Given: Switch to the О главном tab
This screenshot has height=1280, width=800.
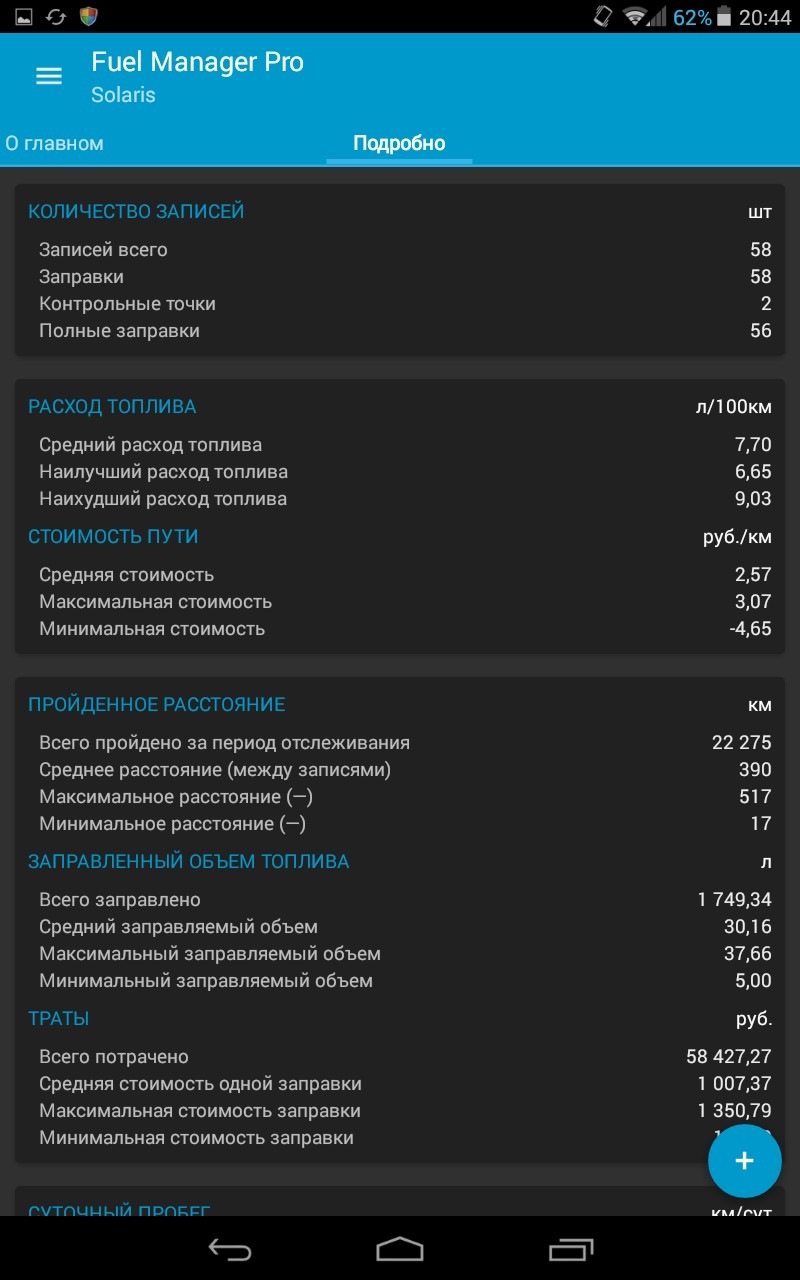Looking at the screenshot, I should click(x=54, y=143).
